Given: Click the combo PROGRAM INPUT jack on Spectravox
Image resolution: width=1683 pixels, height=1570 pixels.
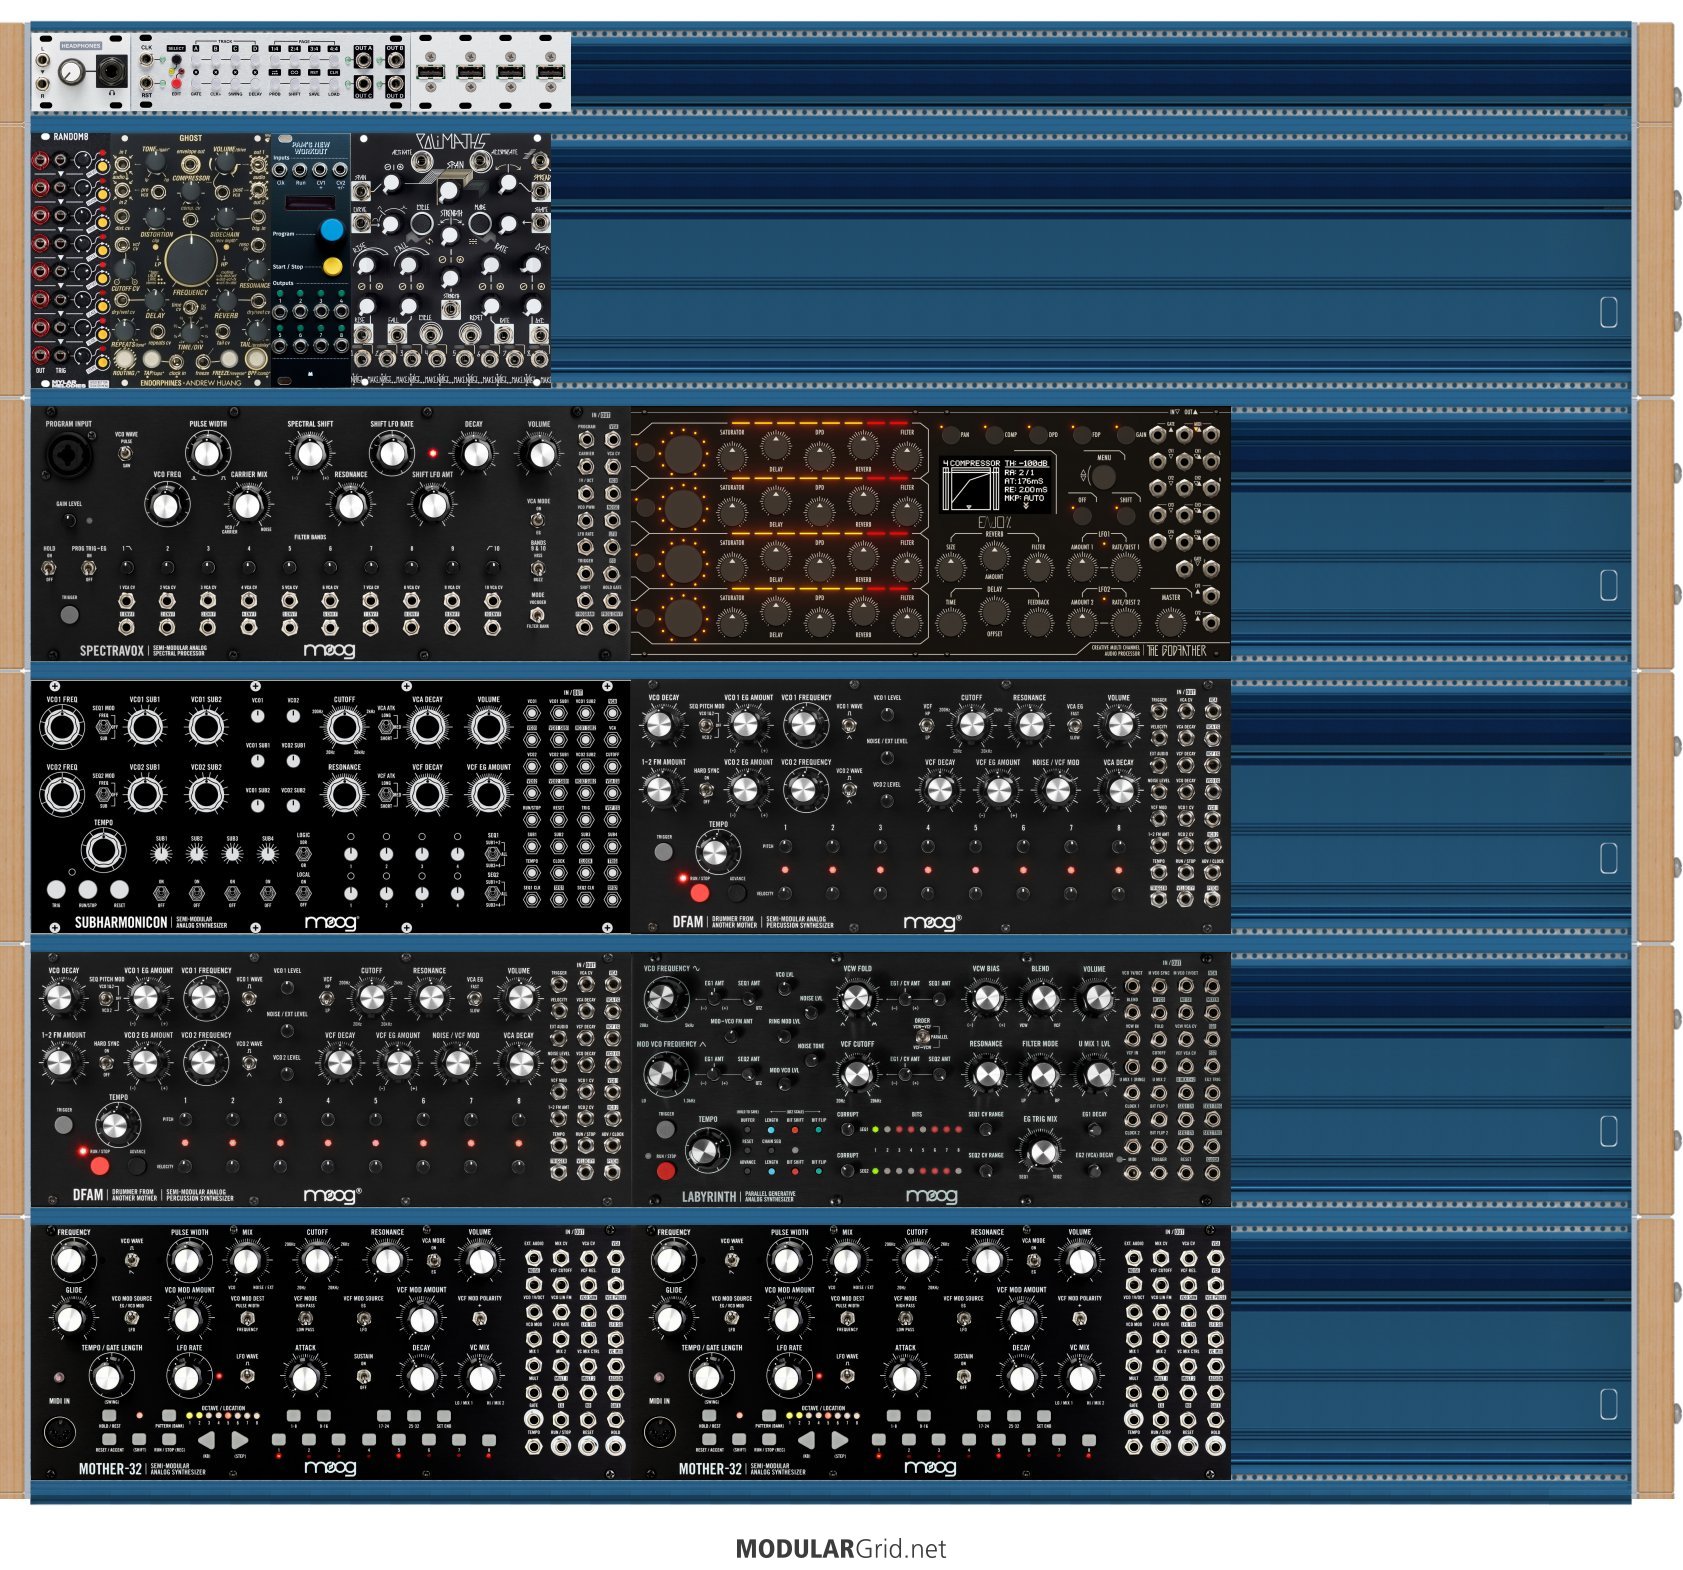Looking at the screenshot, I should (68, 454).
